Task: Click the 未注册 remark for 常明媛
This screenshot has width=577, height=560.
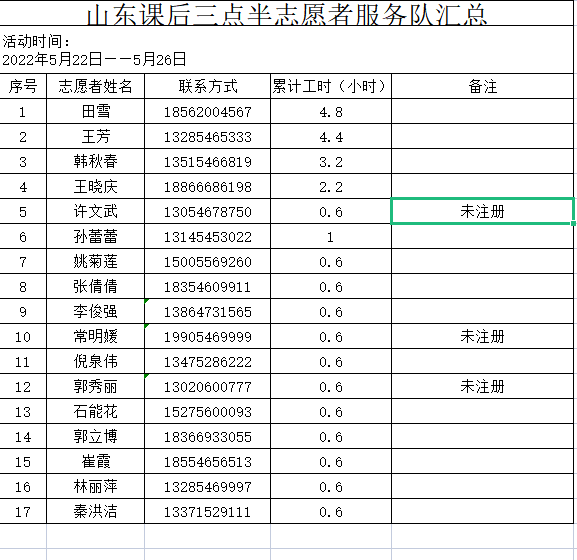Action: tap(482, 337)
